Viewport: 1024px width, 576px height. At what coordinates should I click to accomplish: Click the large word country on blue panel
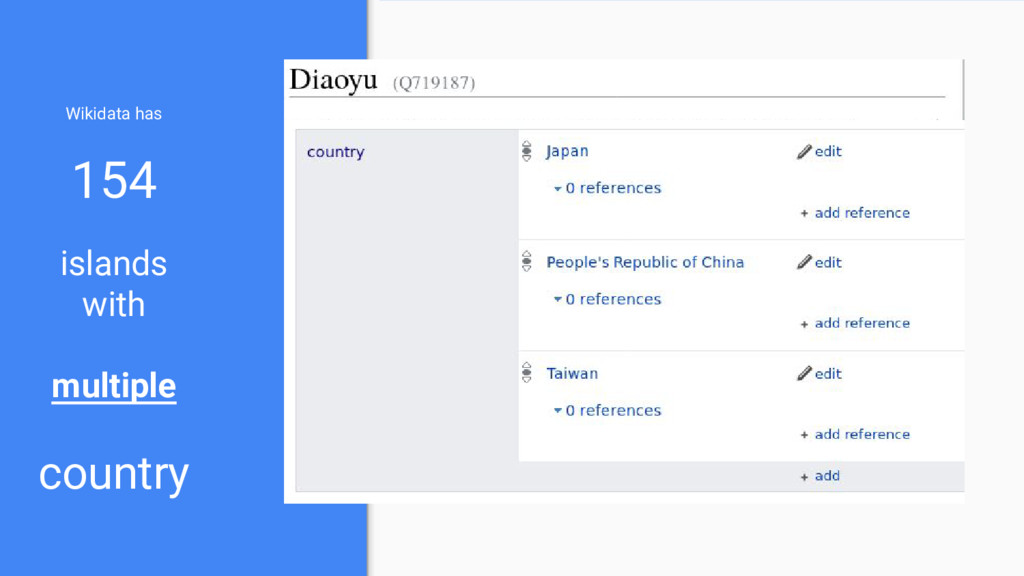[x=114, y=473]
